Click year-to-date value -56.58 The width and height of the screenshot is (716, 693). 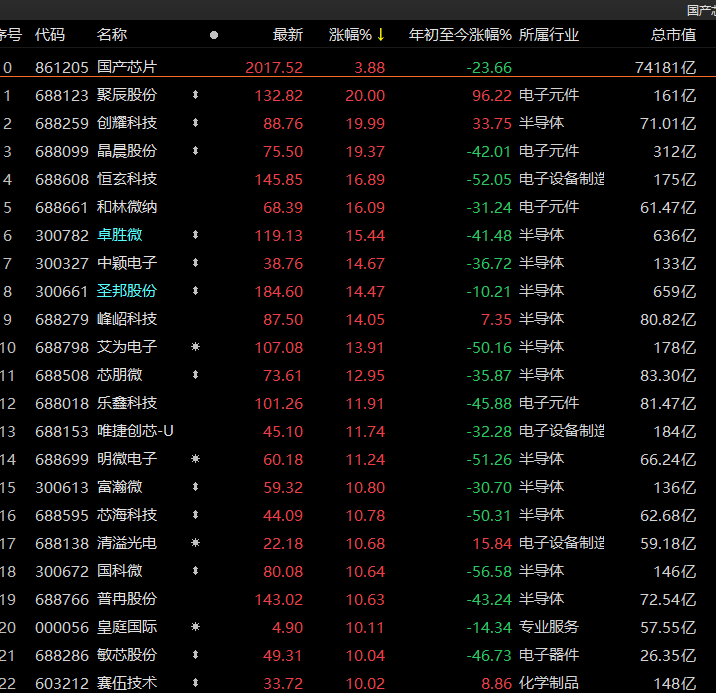click(x=489, y=571)
